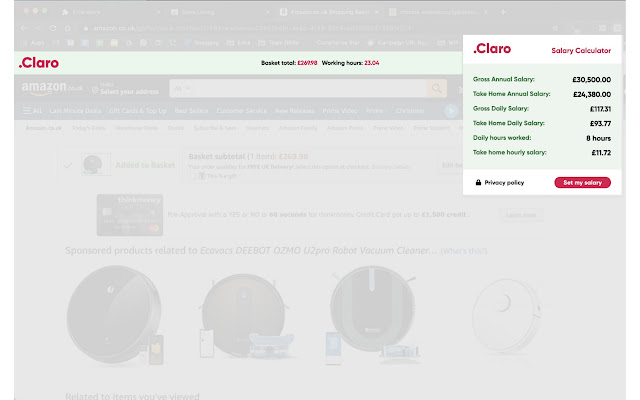640x400 pixels.
Task: Open Warehouse Deals in the sub-navigation
Action: [x=136, y=128]
